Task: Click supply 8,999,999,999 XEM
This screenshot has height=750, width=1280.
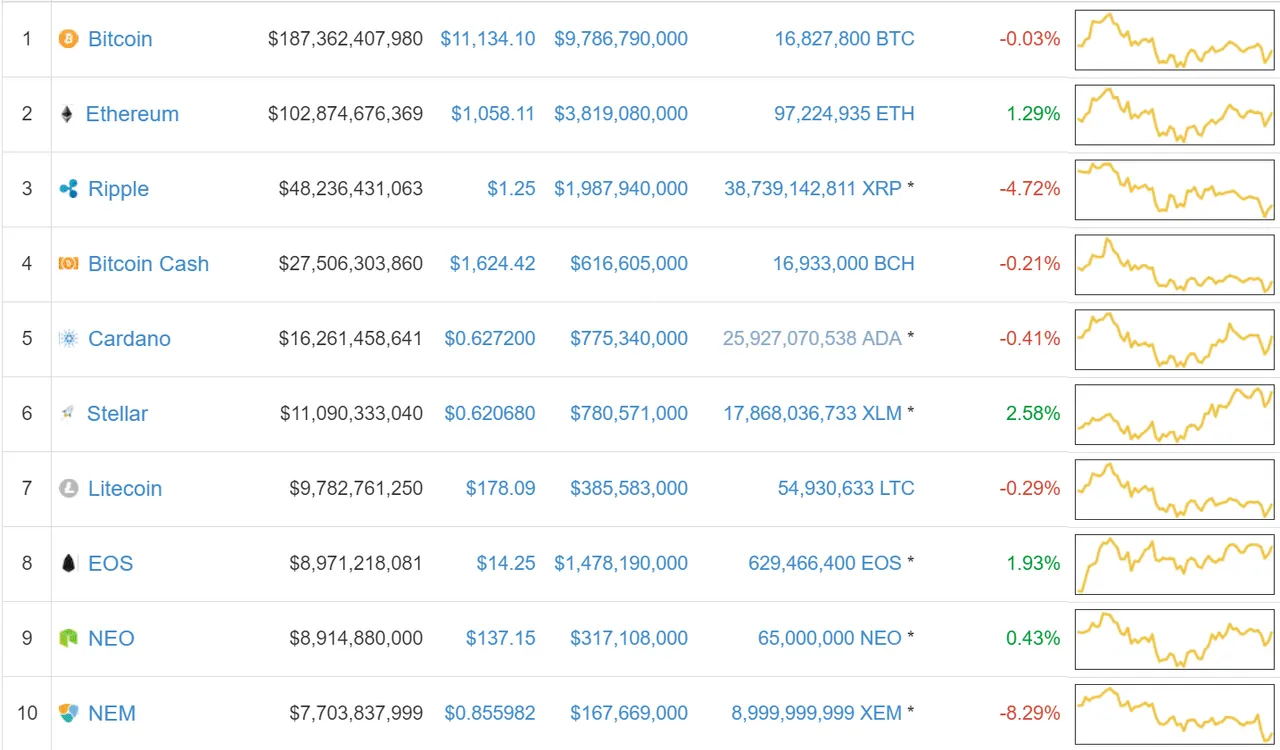Action: [x=817, y=714]
